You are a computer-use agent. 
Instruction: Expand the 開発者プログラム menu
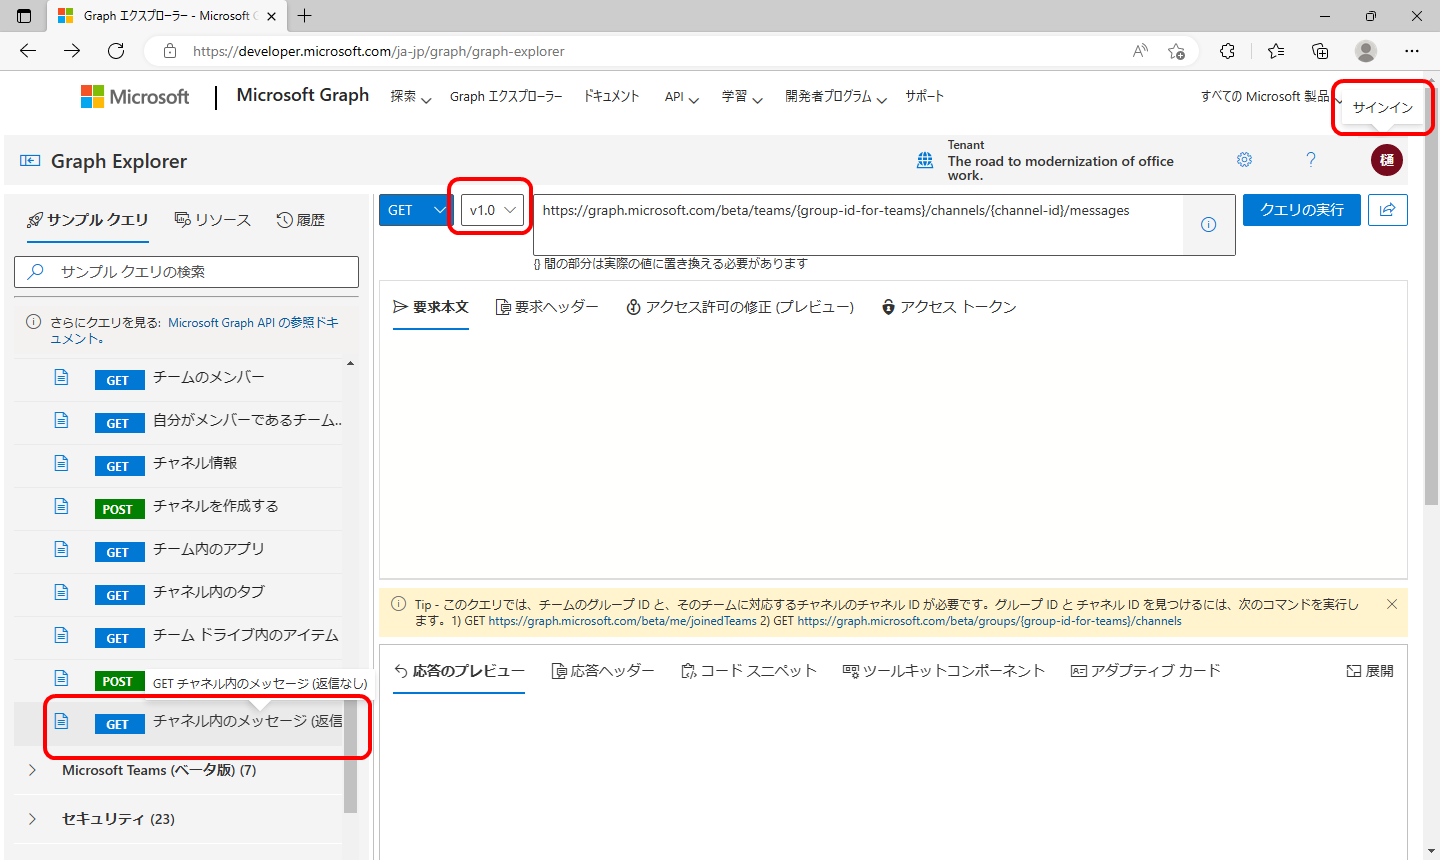836,97
